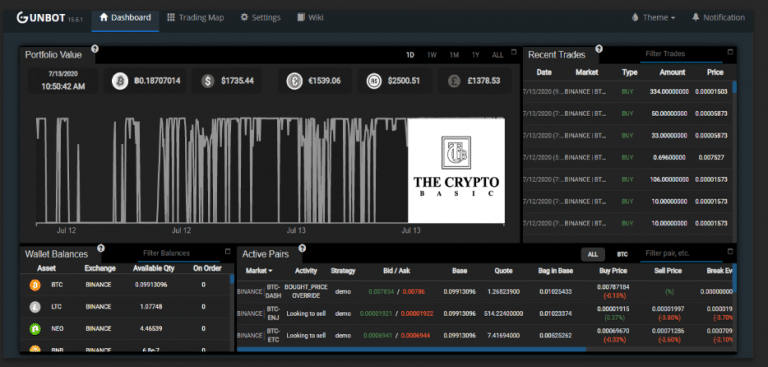This screenshot has width=768, height=367.
Task: Click the Active Pairs help icon
Action: point(302,248)
